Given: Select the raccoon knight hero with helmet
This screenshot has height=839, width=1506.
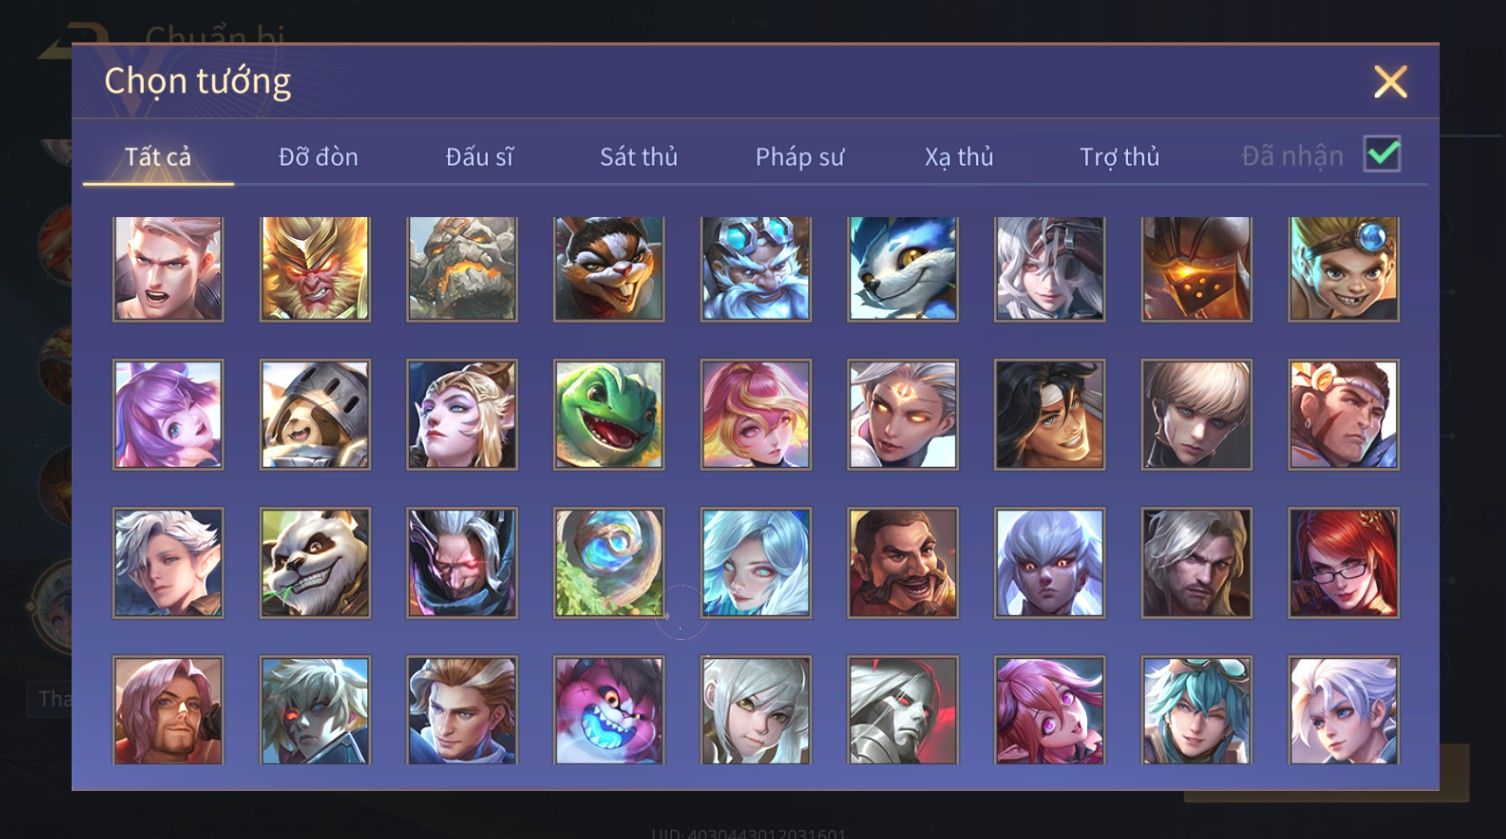Looking at the screenshot, I should click(315, 415).
